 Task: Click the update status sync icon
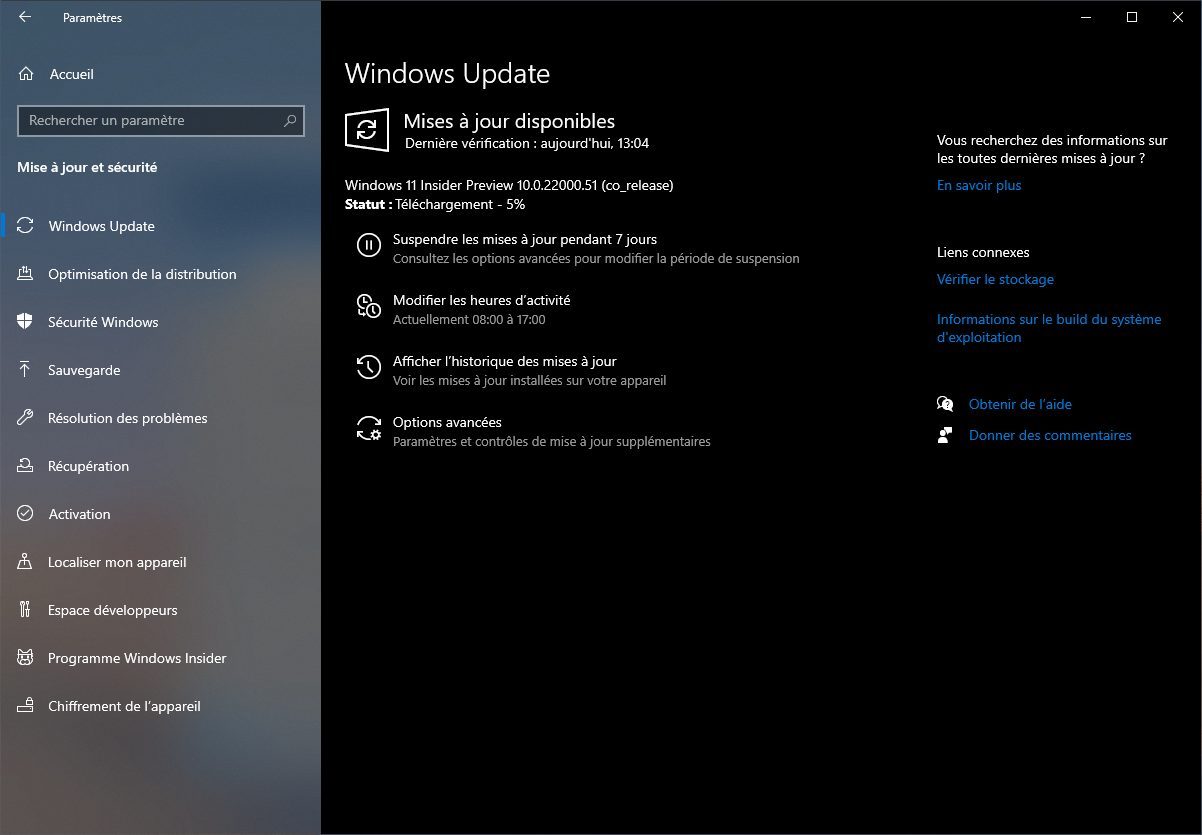tap(367, 130)
